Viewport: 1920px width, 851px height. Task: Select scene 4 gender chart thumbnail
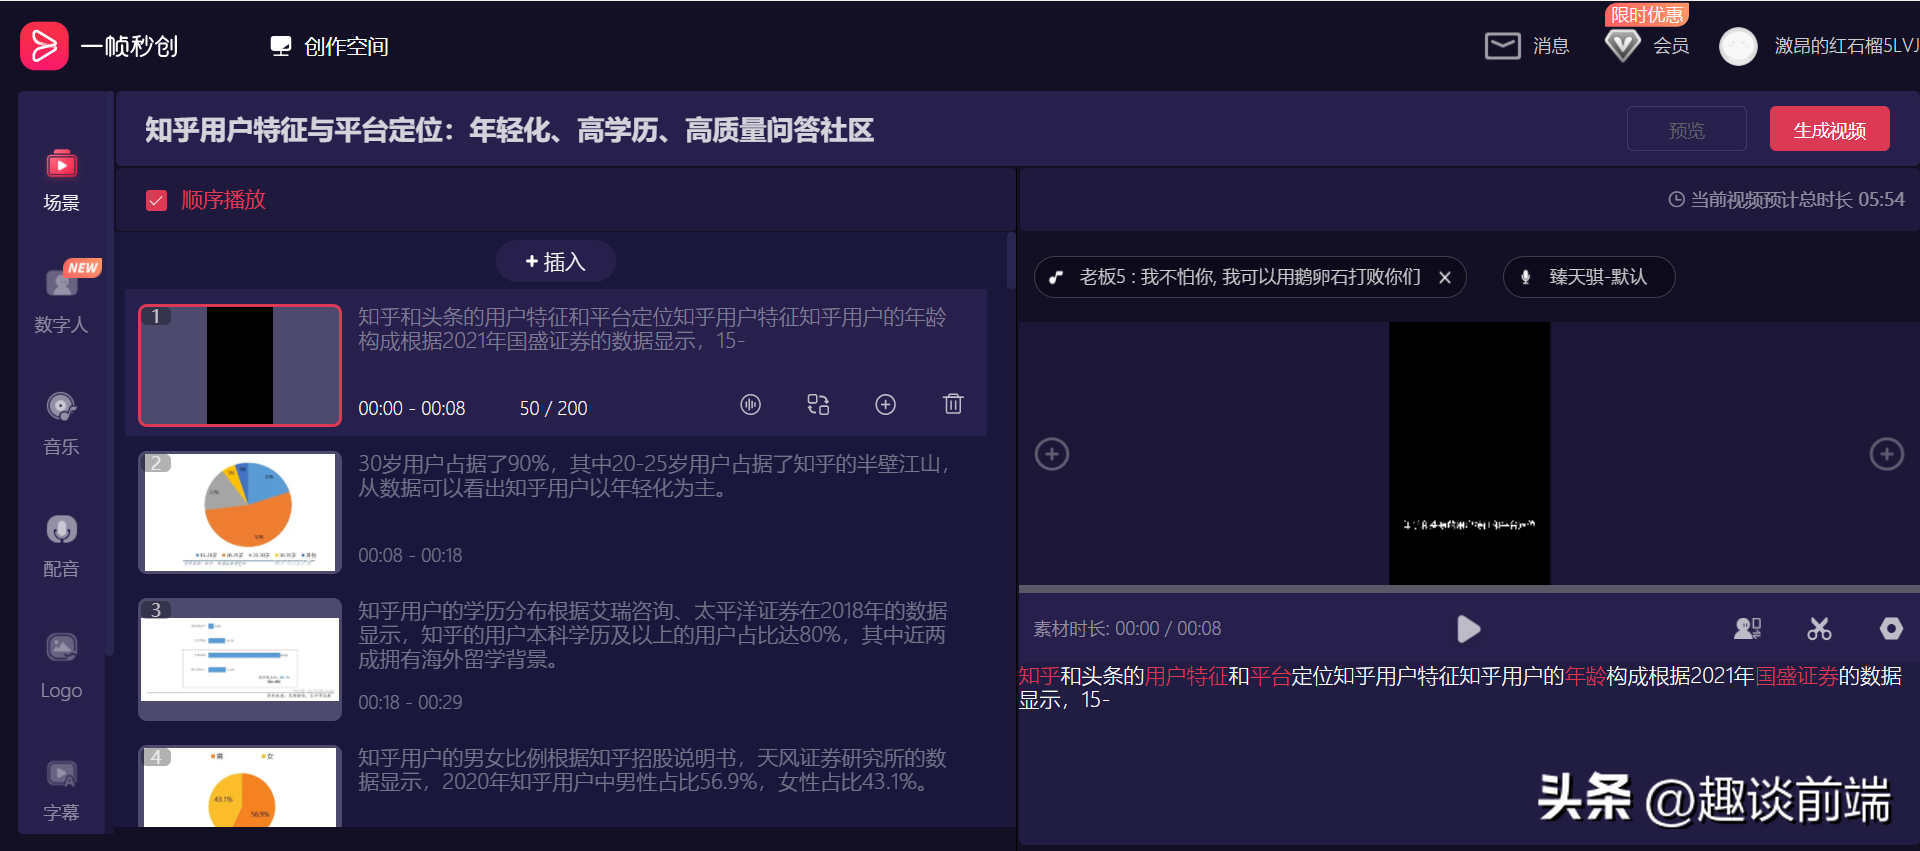[240, 786]
